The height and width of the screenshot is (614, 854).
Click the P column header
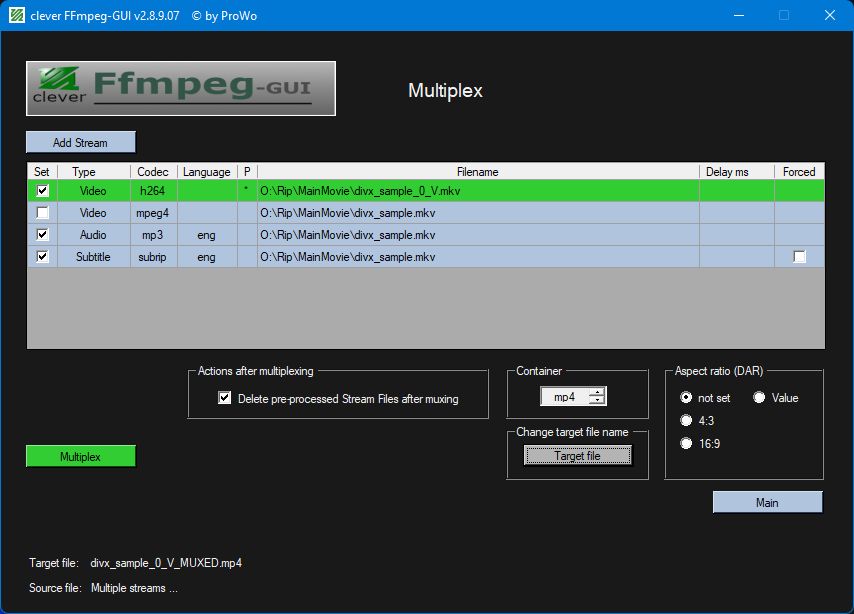pyautogui.click(x=247, y=172)
